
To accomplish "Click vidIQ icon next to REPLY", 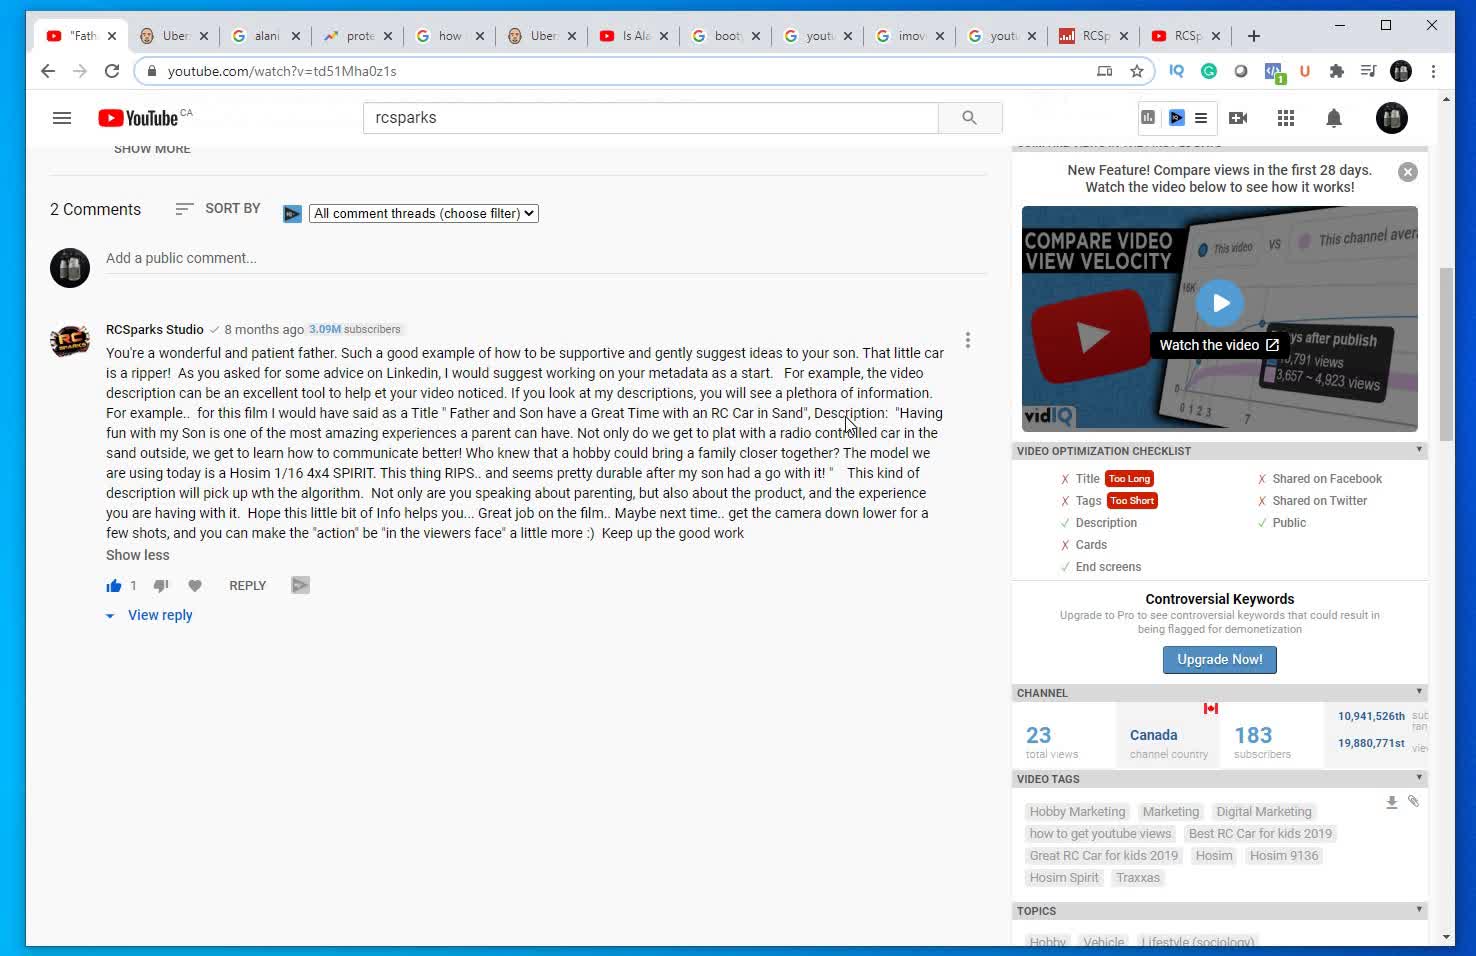I will (x=300, y=586).
